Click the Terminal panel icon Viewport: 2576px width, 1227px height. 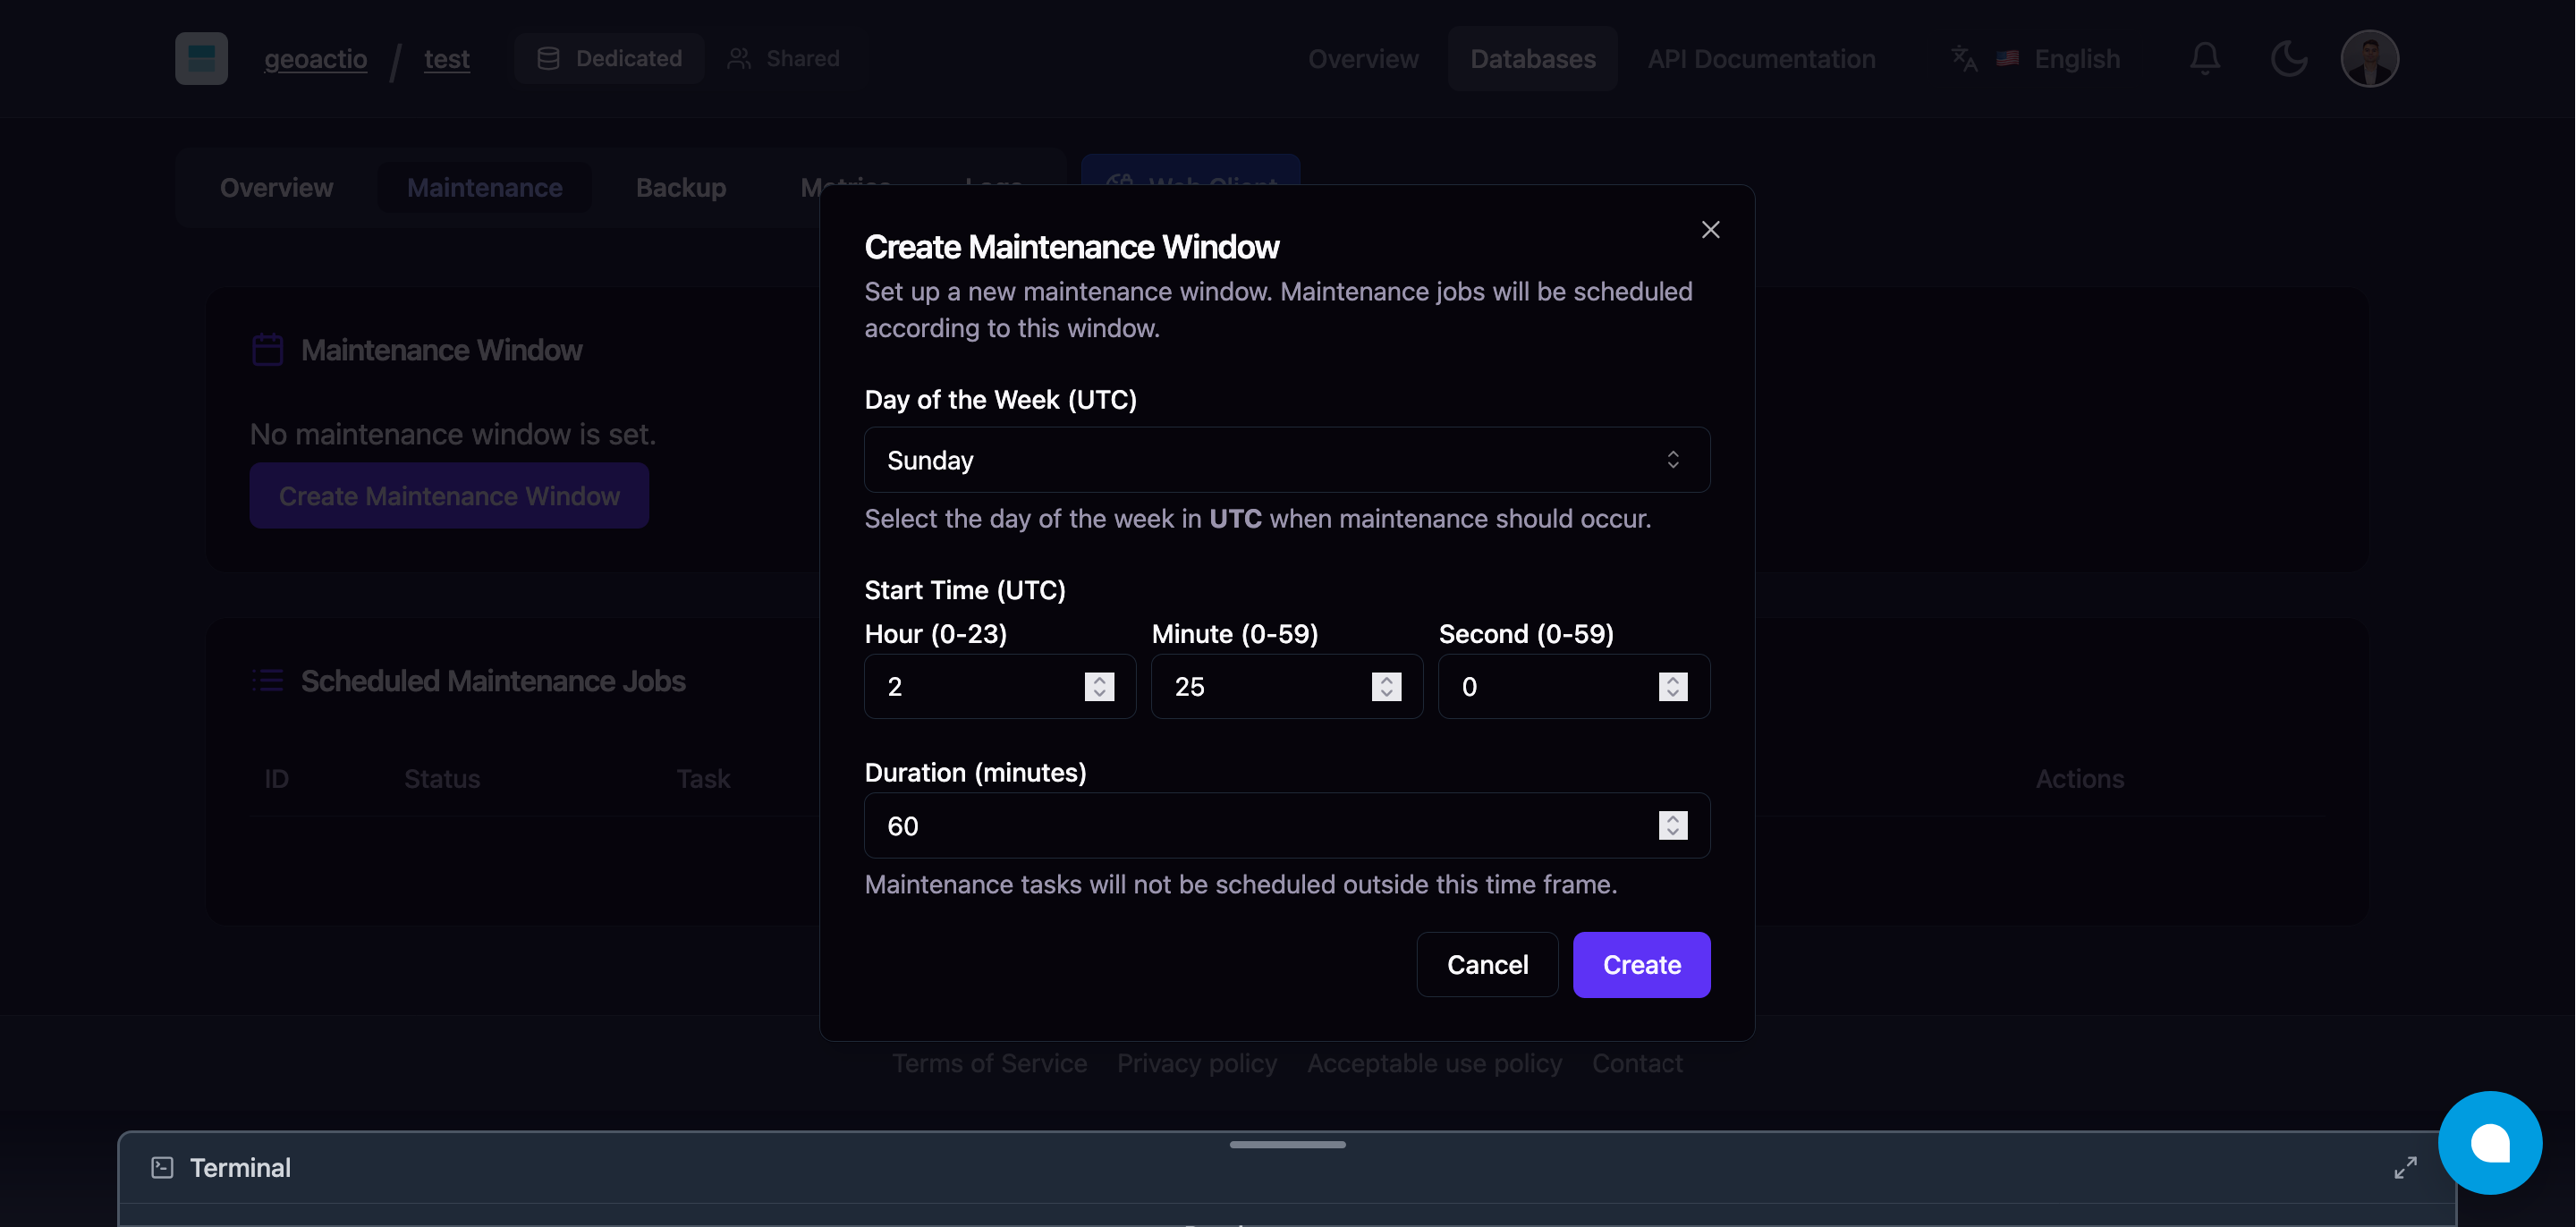pyautogui.click(x=161, y=1166)
